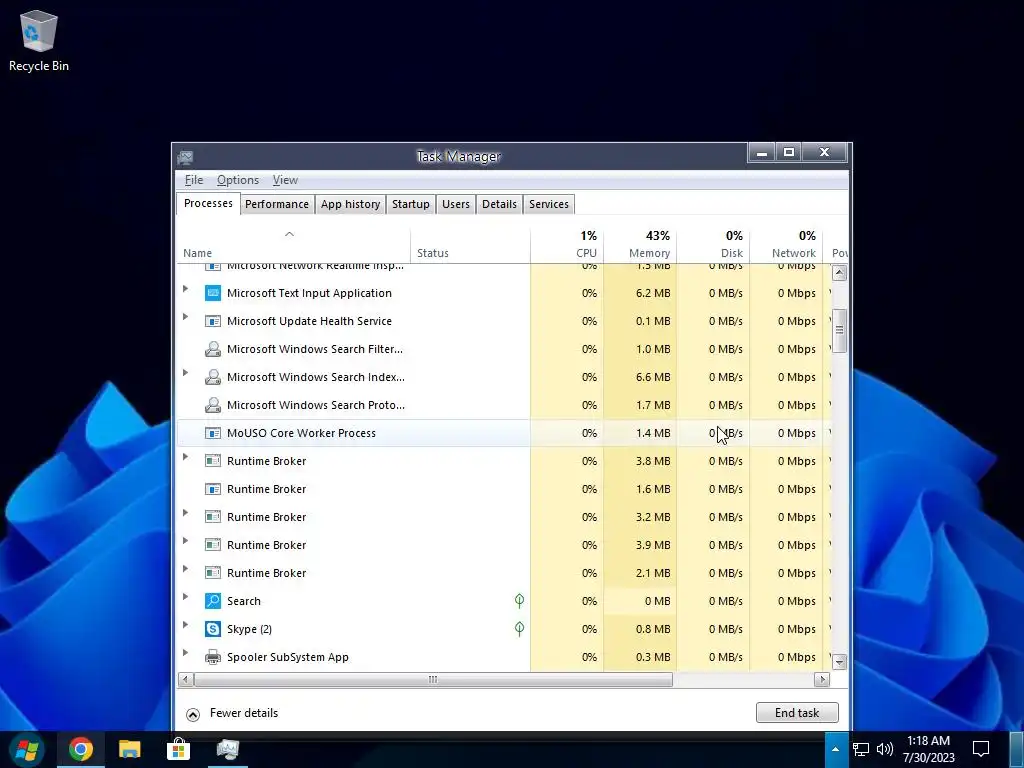Click the Runtime Broker icon in the 3.9 MB row

tap(213, 545)
